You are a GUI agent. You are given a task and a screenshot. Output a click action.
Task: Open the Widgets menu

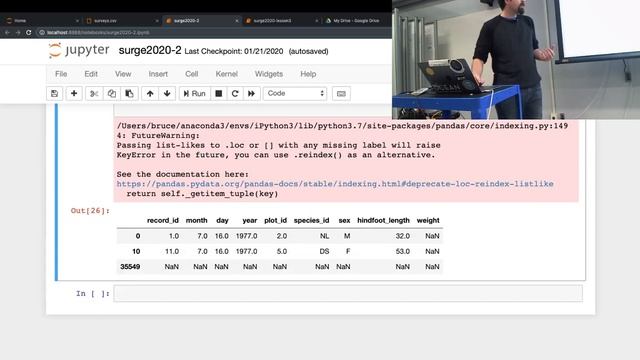tap(269, 74)
